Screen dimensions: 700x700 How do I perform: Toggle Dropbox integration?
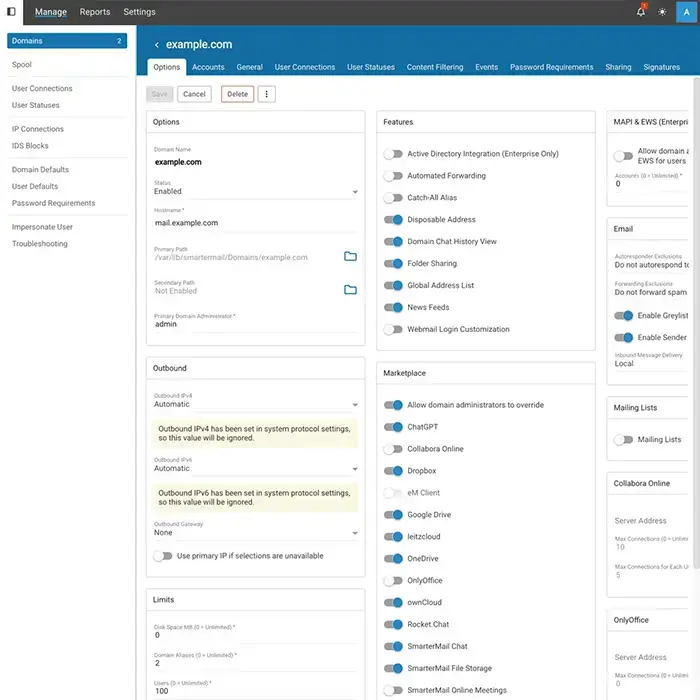(393, 471)
